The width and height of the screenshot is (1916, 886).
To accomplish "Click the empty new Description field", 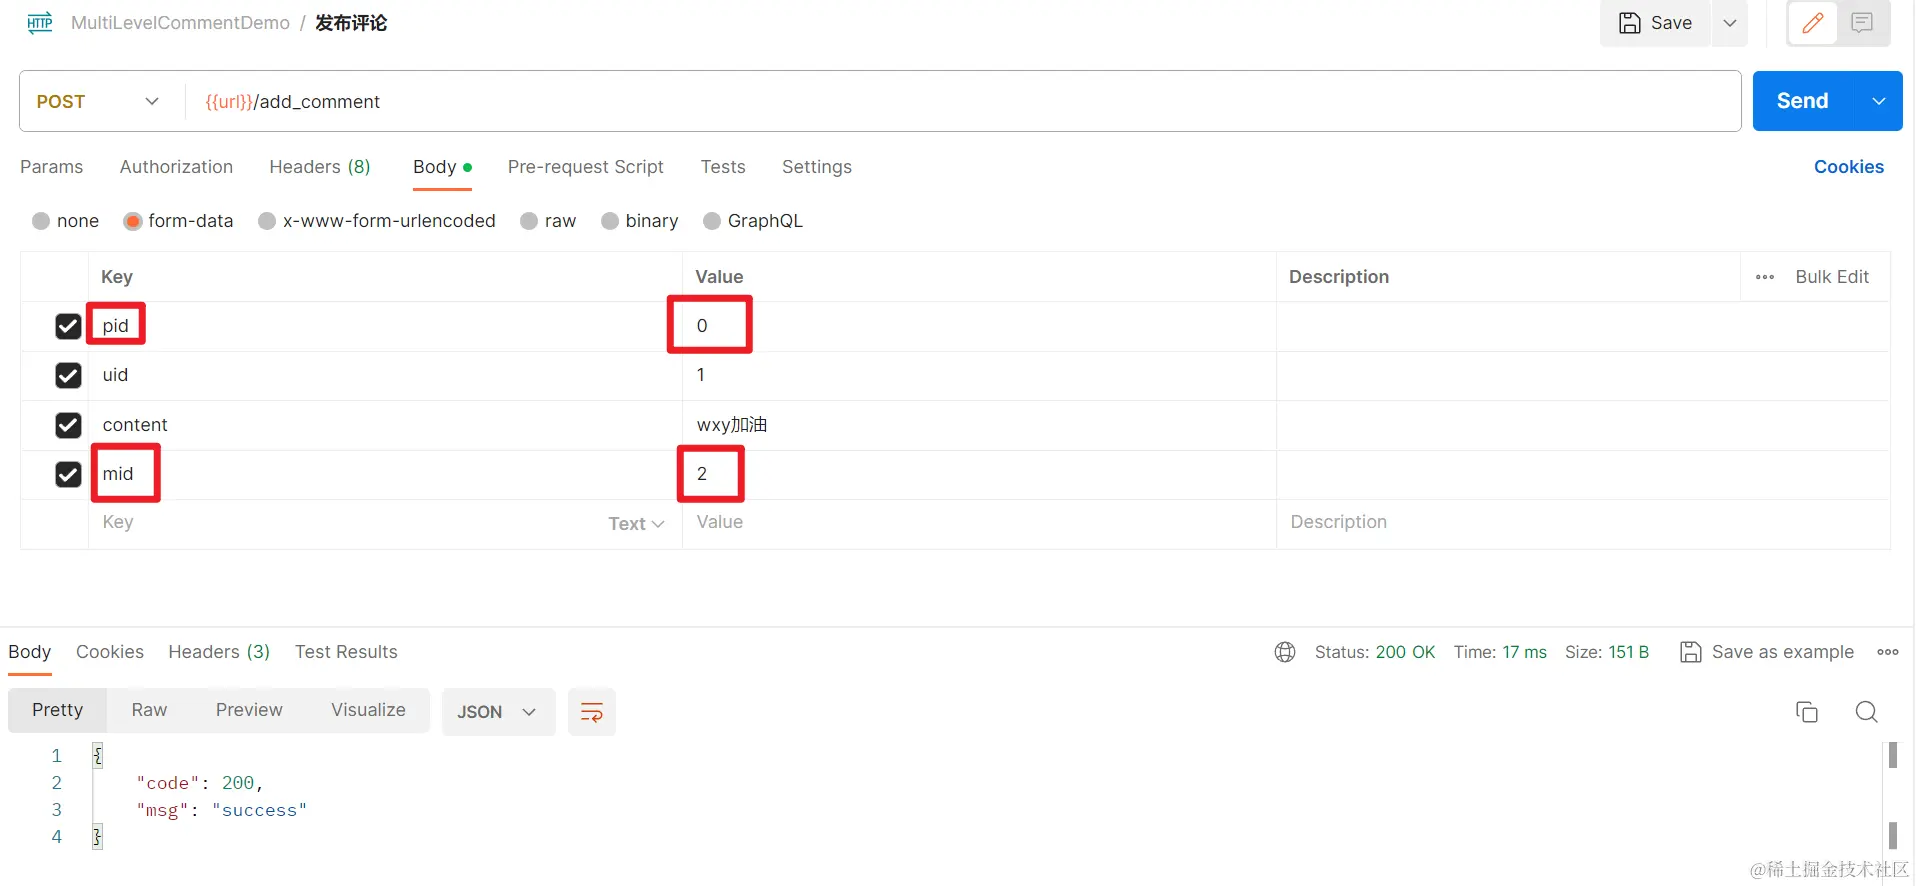I will point(1583,522).
